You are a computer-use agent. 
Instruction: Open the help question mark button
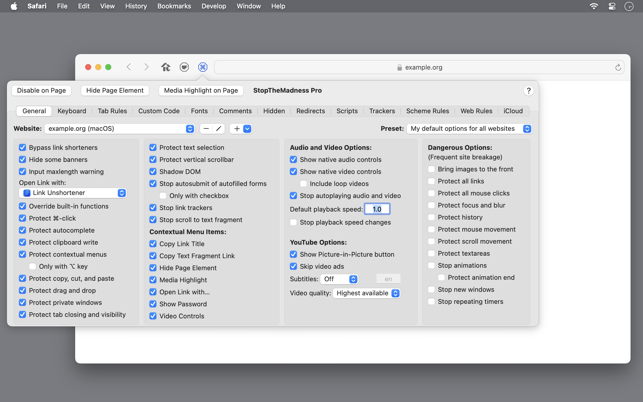528,91
